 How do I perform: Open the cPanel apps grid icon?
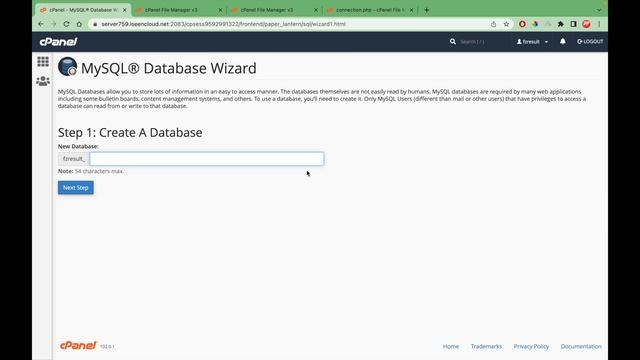43,62
